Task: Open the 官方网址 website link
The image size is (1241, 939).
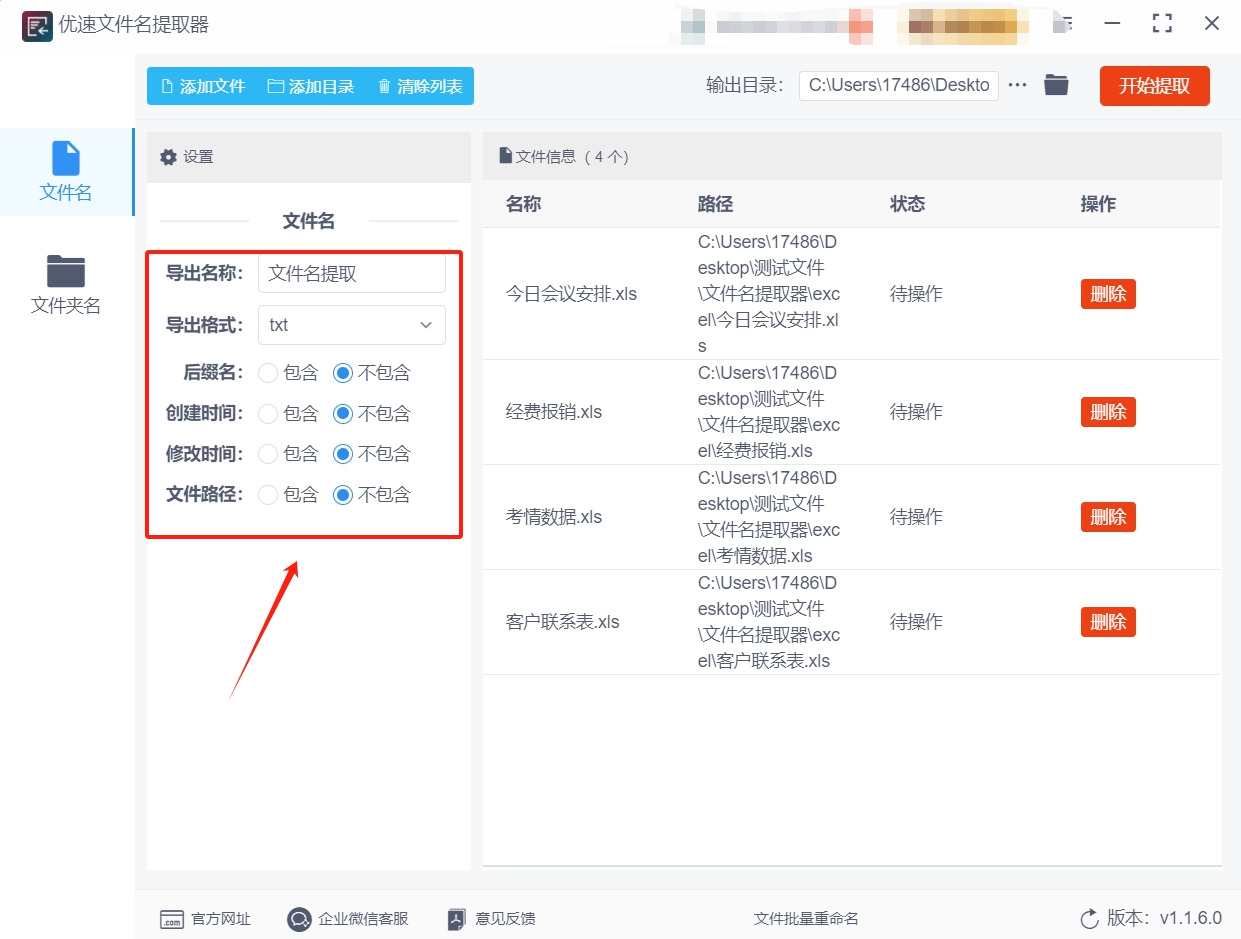Action: [x=207, y=919]
